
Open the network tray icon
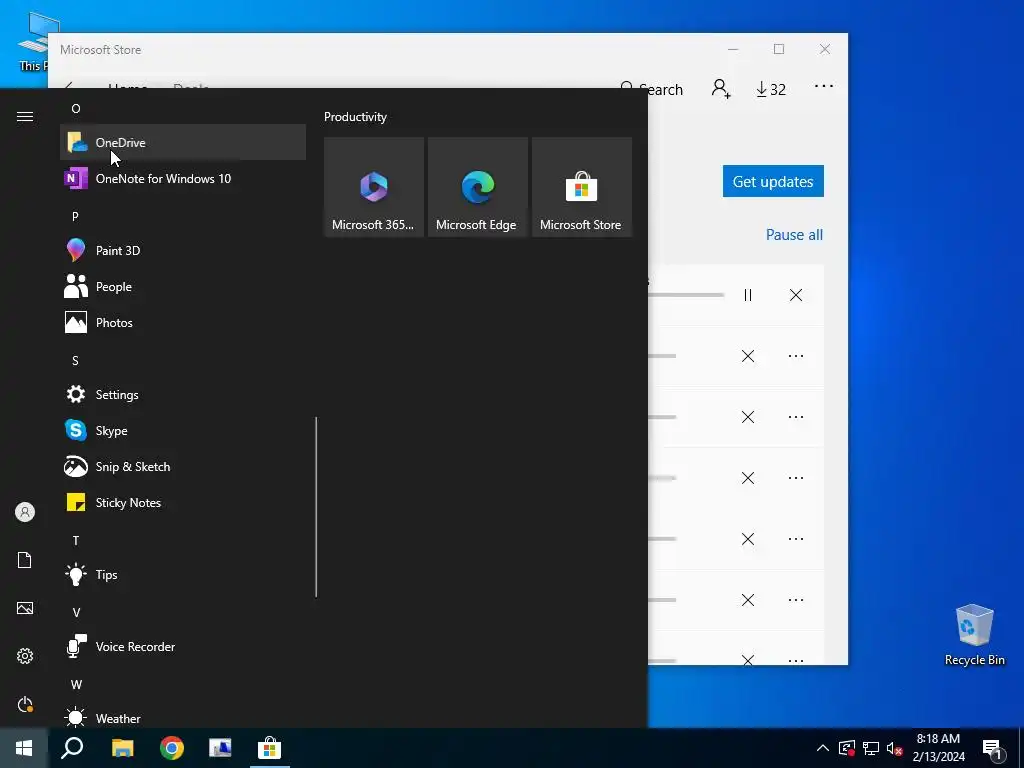coord(871,748)
